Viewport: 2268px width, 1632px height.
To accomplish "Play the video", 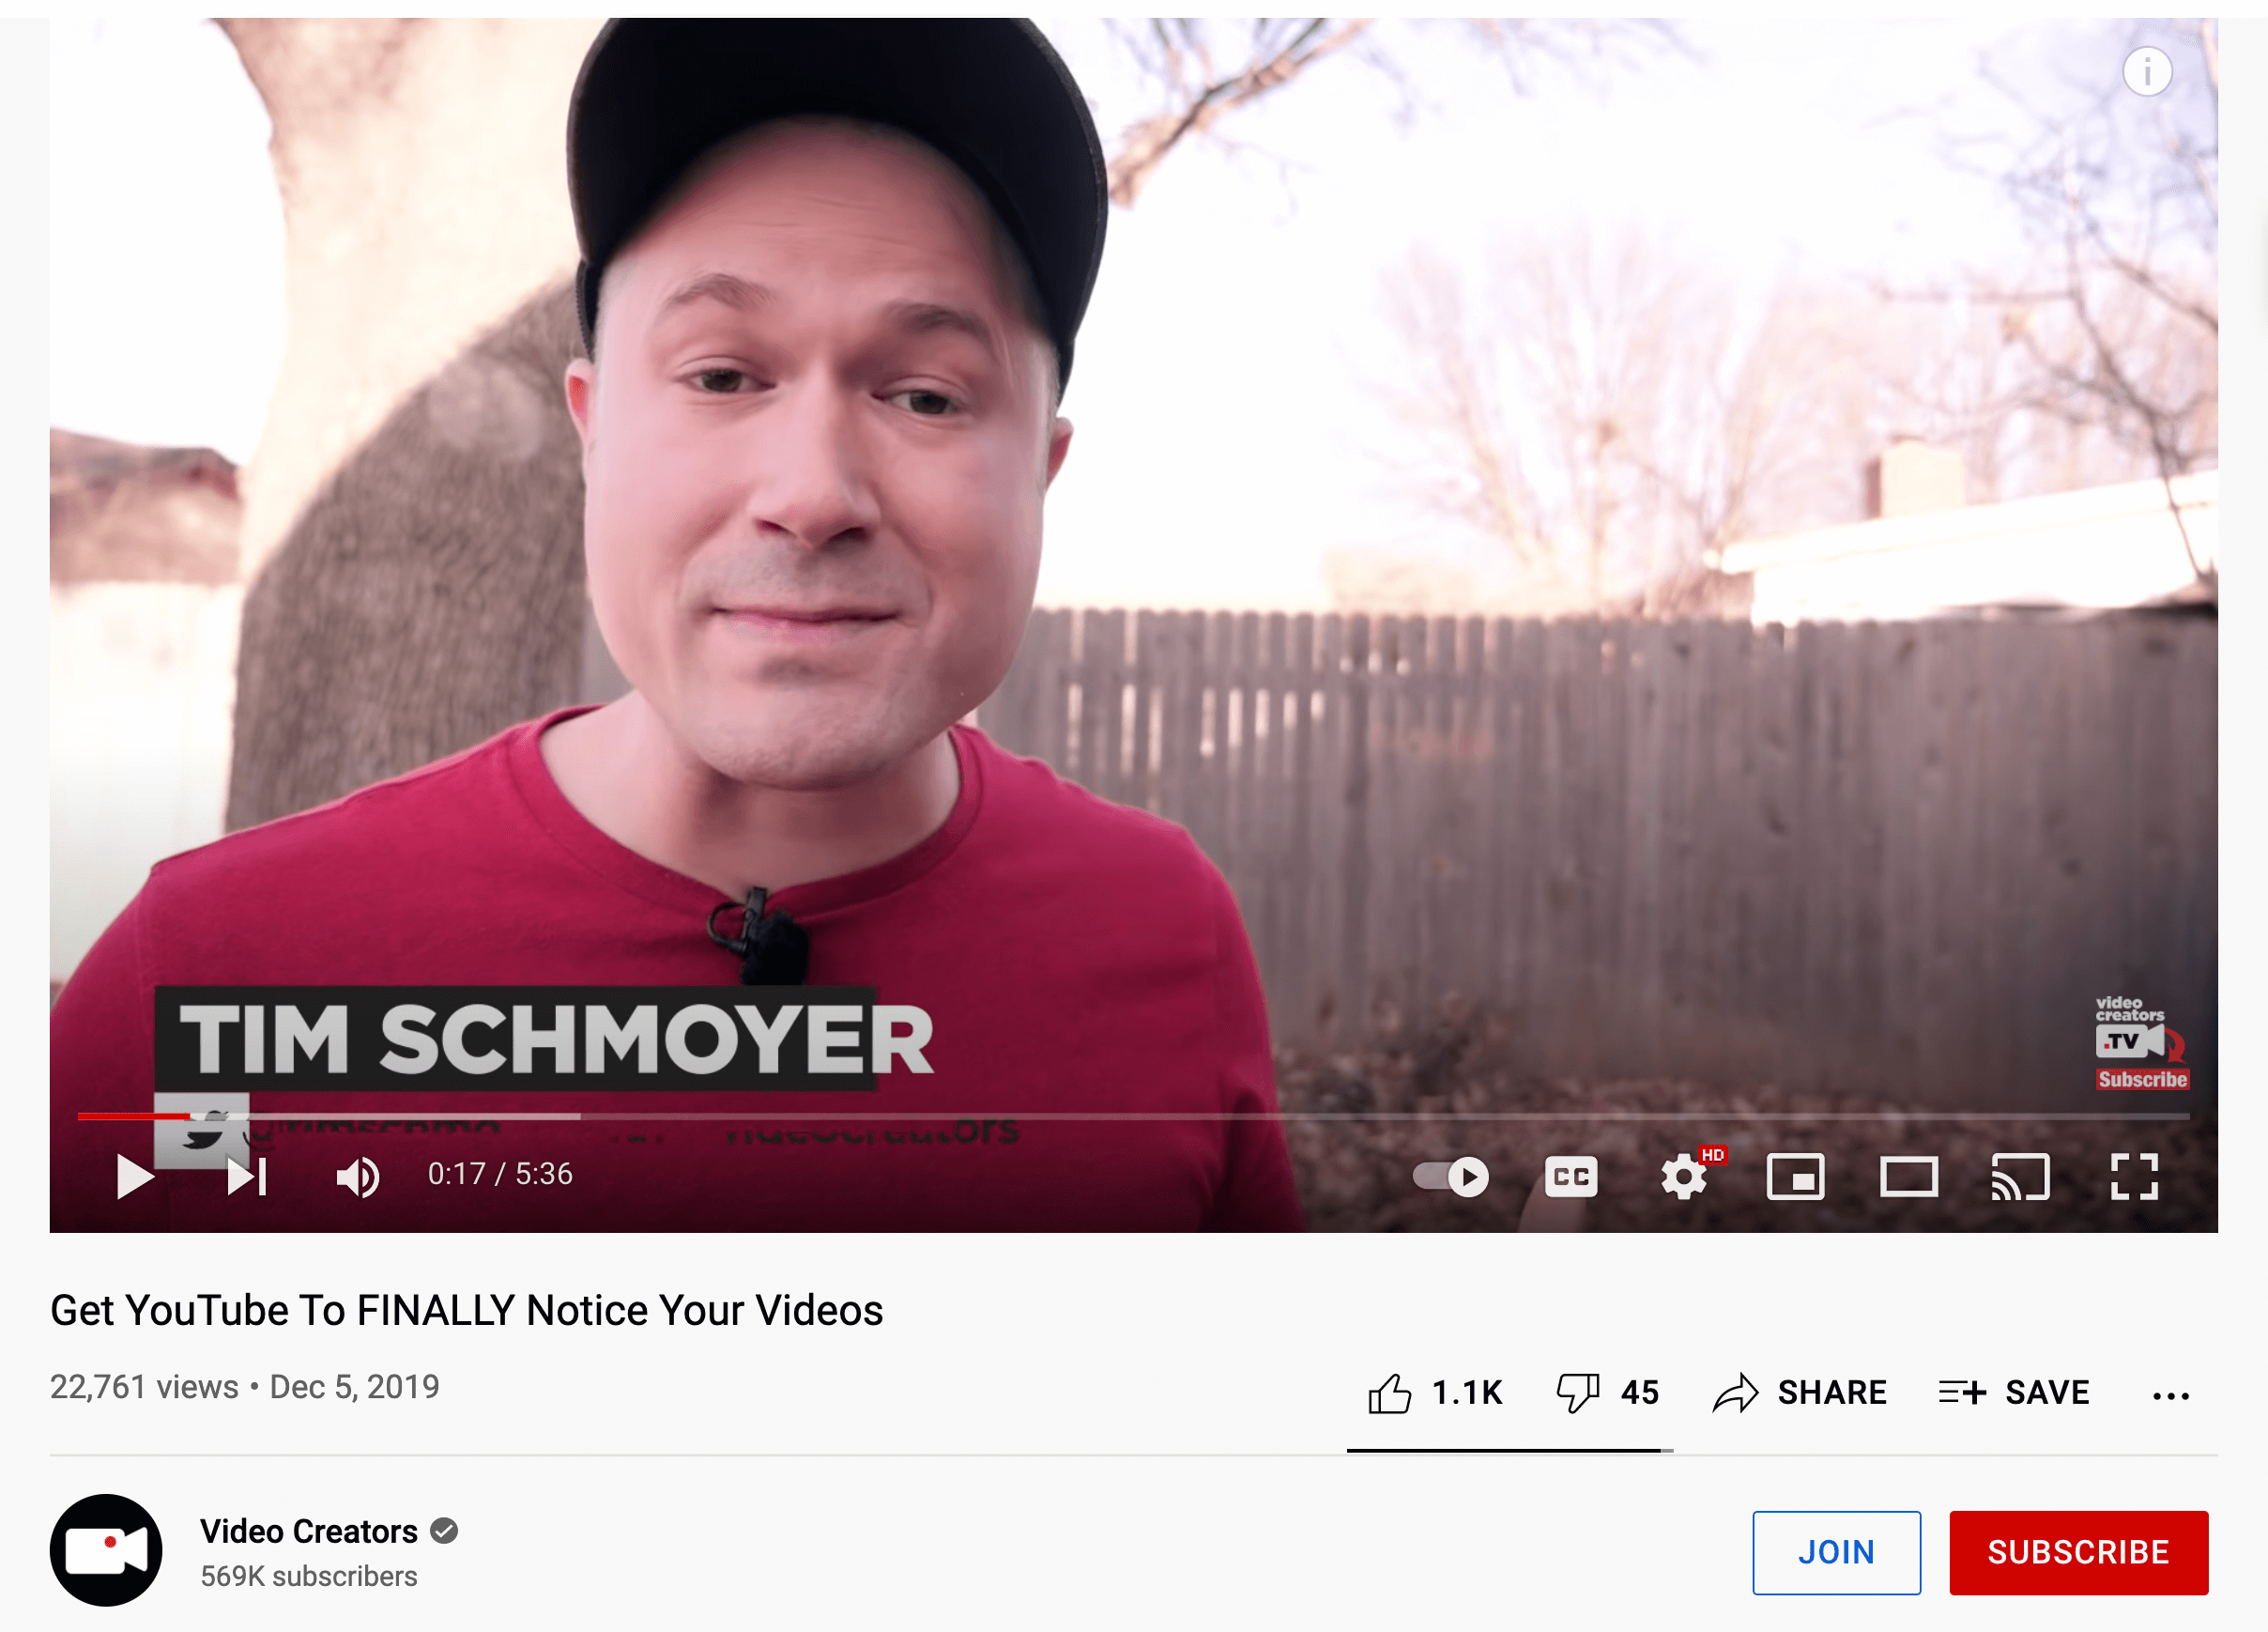I will click(x=135, y=1176).
